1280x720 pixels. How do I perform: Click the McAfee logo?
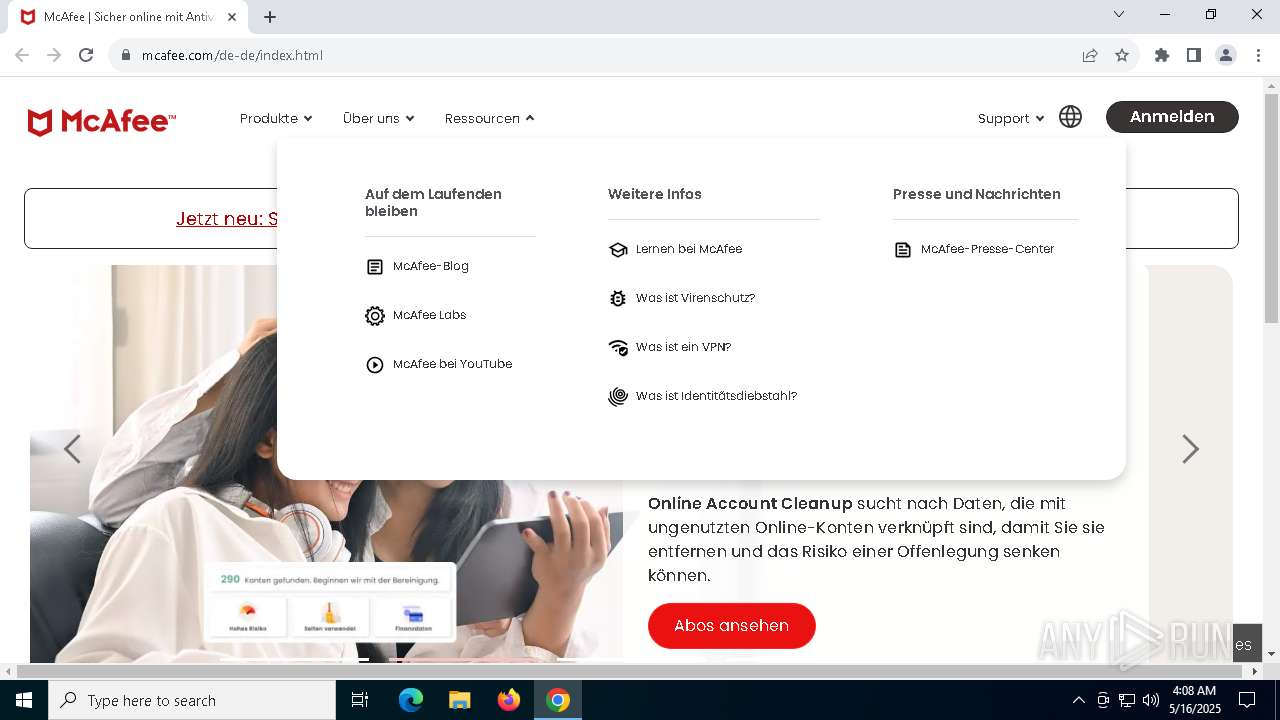click(102, 122)
